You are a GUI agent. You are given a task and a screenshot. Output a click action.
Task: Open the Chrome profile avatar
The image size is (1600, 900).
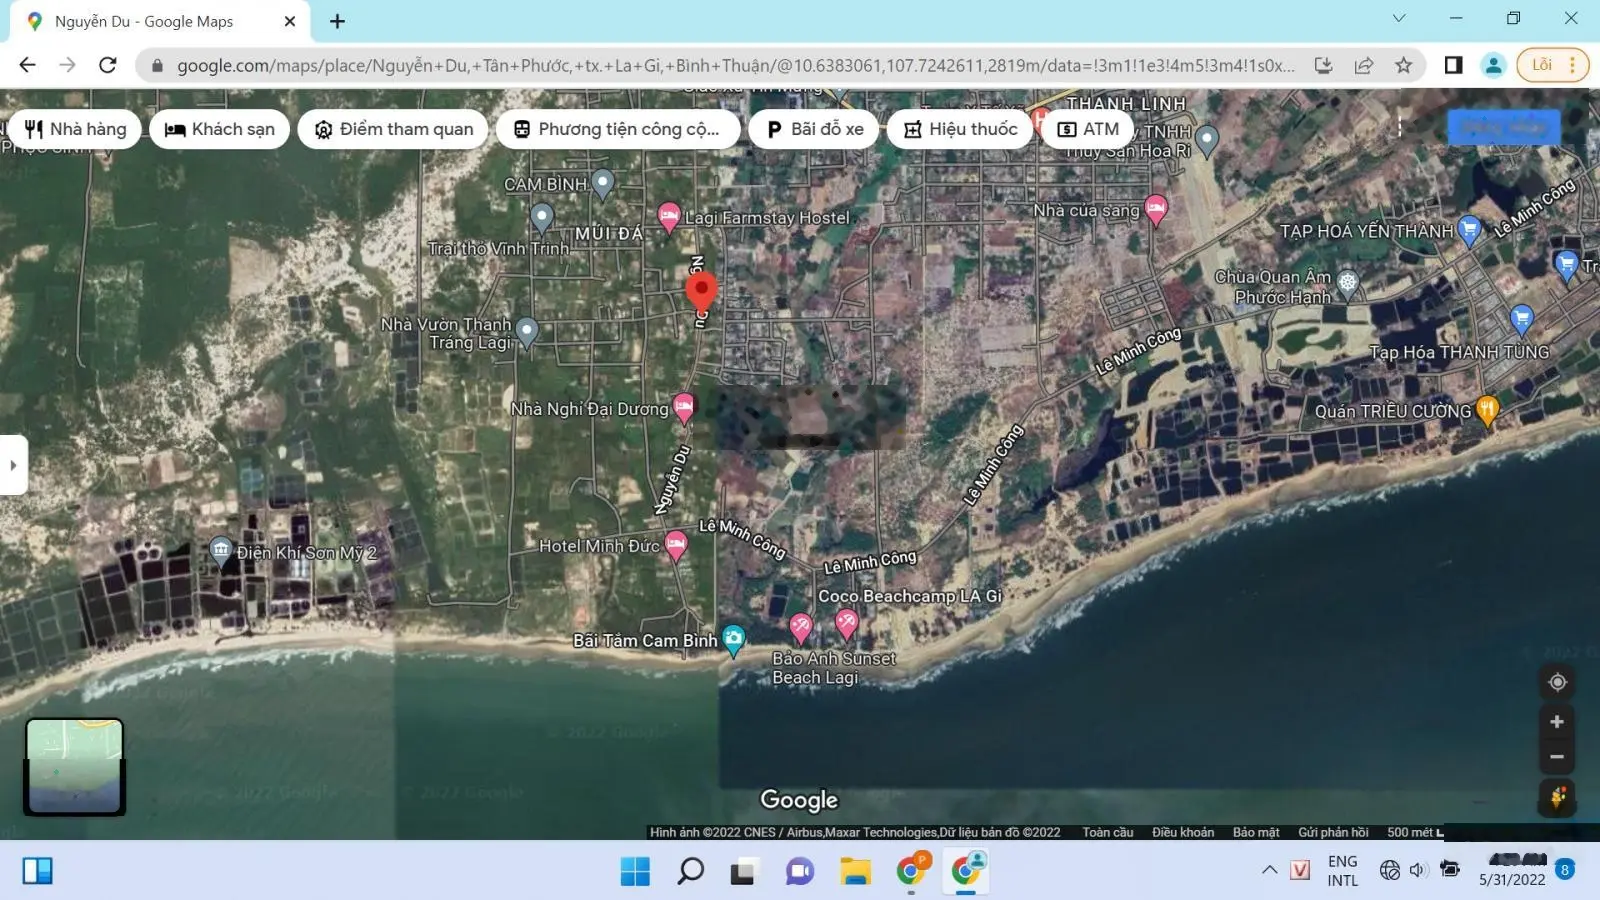[1493, 65]
